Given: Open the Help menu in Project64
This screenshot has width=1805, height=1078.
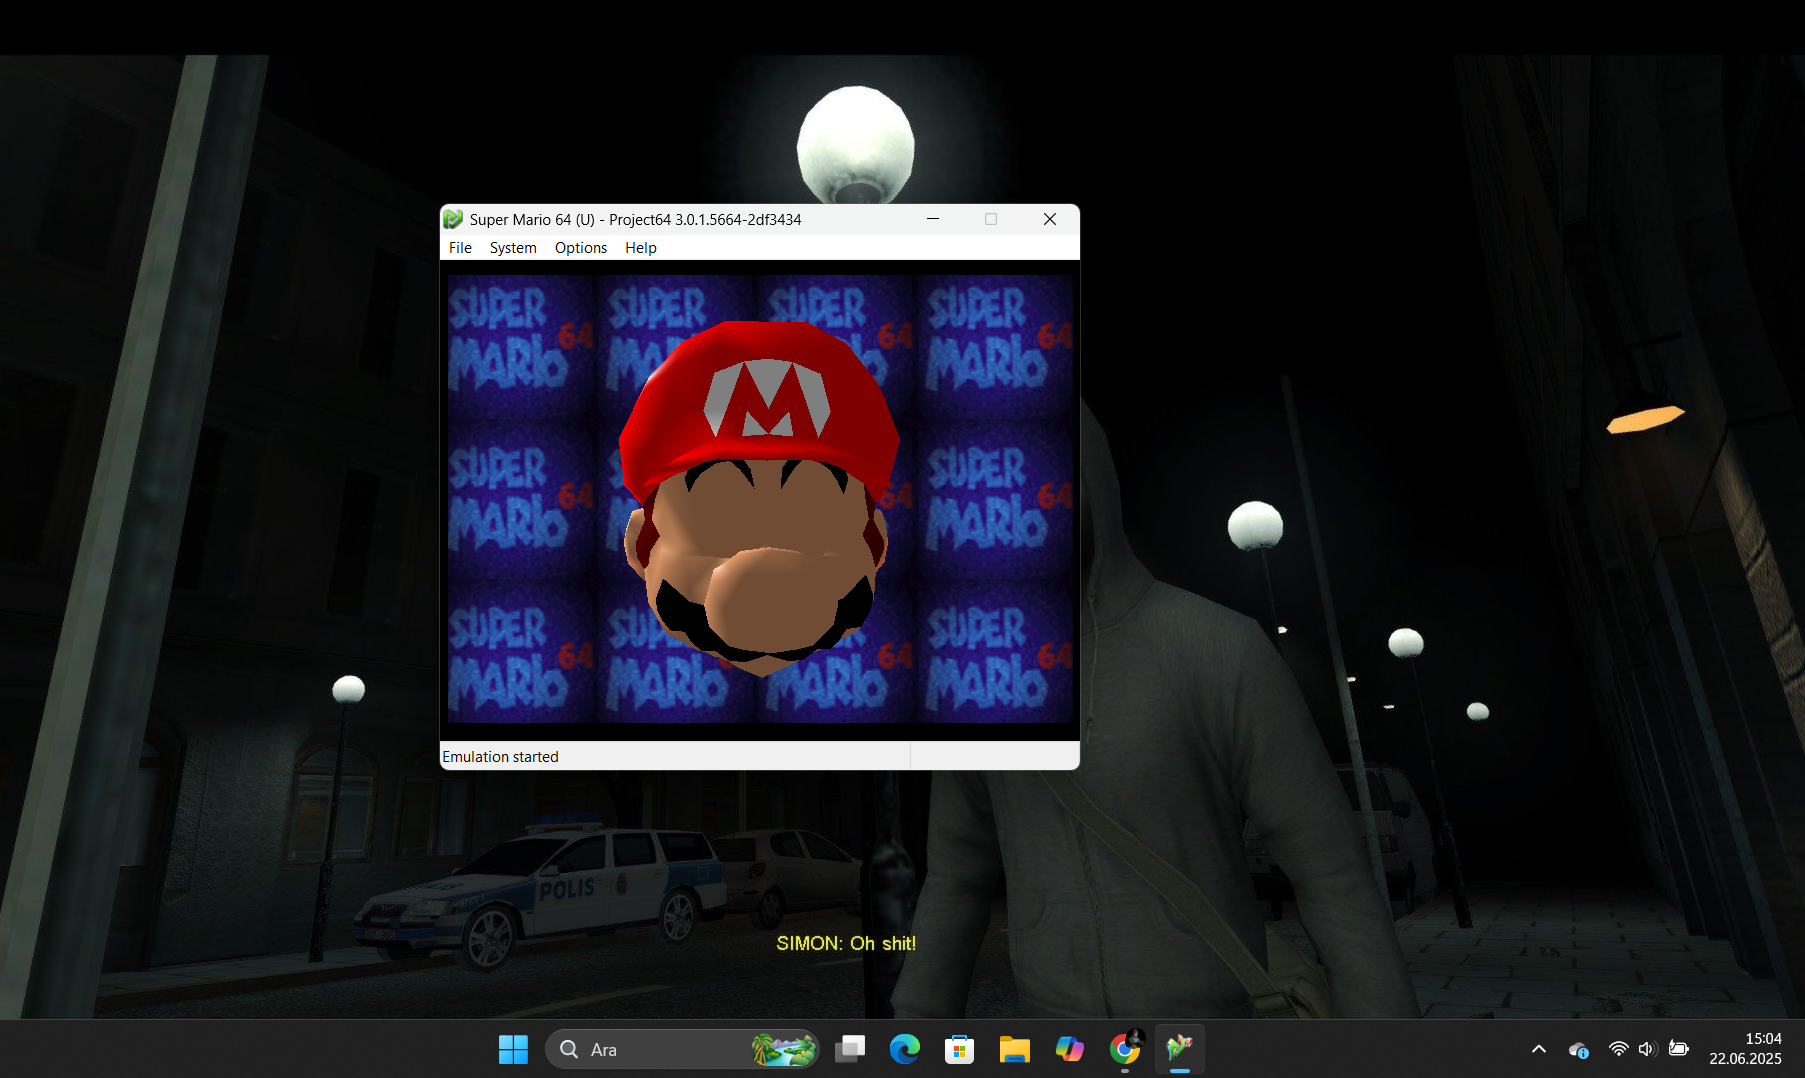Looking at the screenshot, I should (641, 248).
